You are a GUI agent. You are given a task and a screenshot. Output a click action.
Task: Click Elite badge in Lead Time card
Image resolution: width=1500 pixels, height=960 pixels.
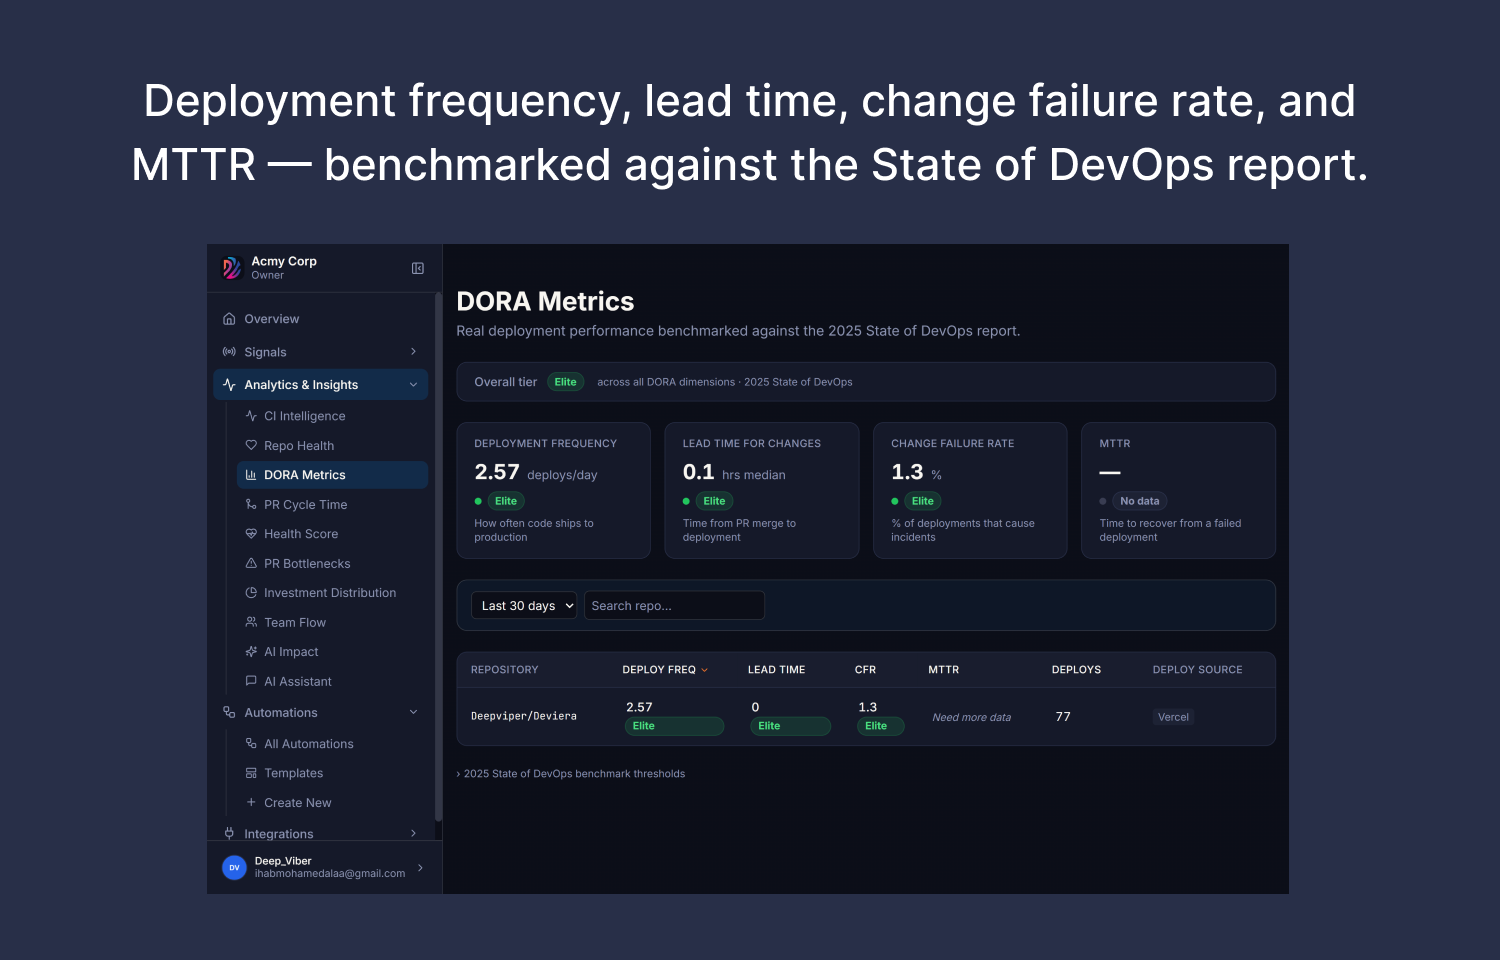click(714, 501)
